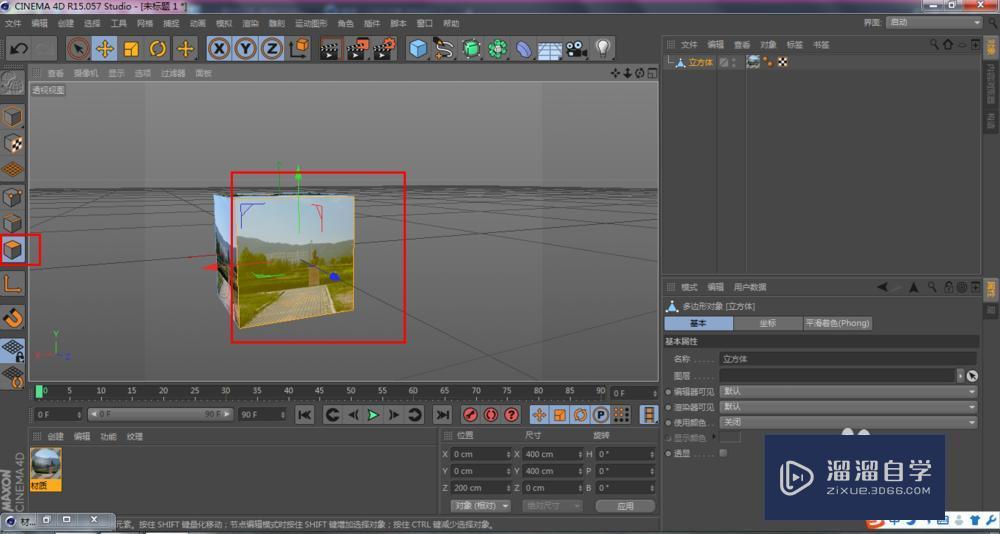Enable the 透显 (X-ray) checkbox
The image size is (1000, 534).
tap(723, 453)
